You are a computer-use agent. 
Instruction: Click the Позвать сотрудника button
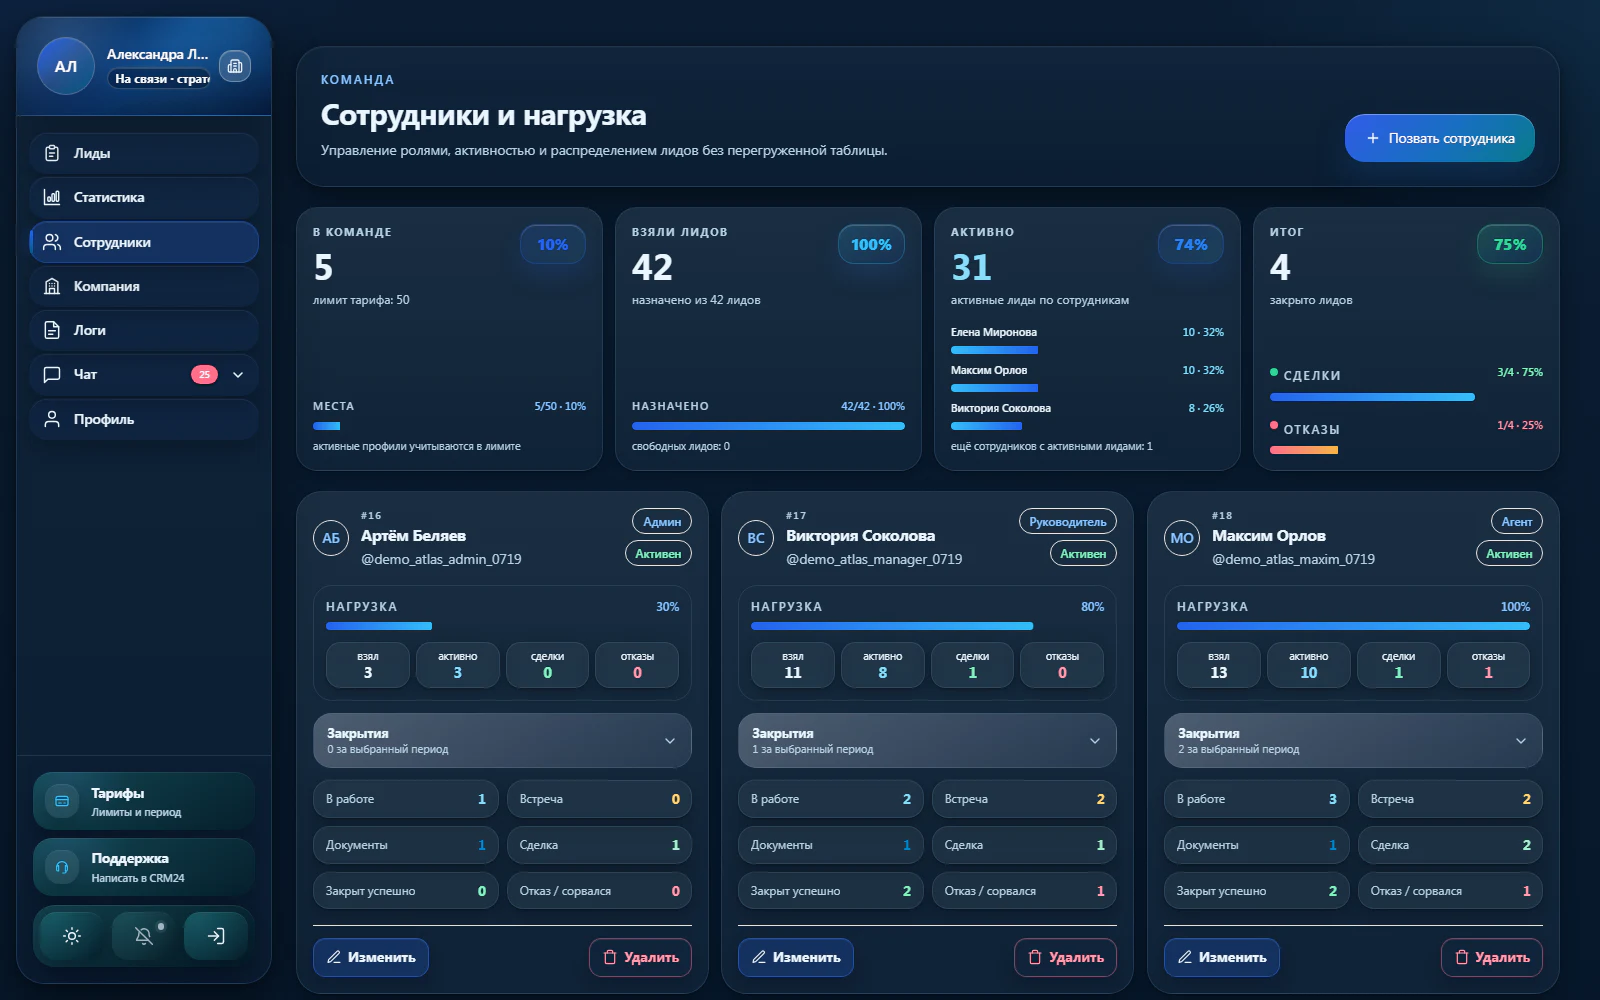[x=1440, y=138]
